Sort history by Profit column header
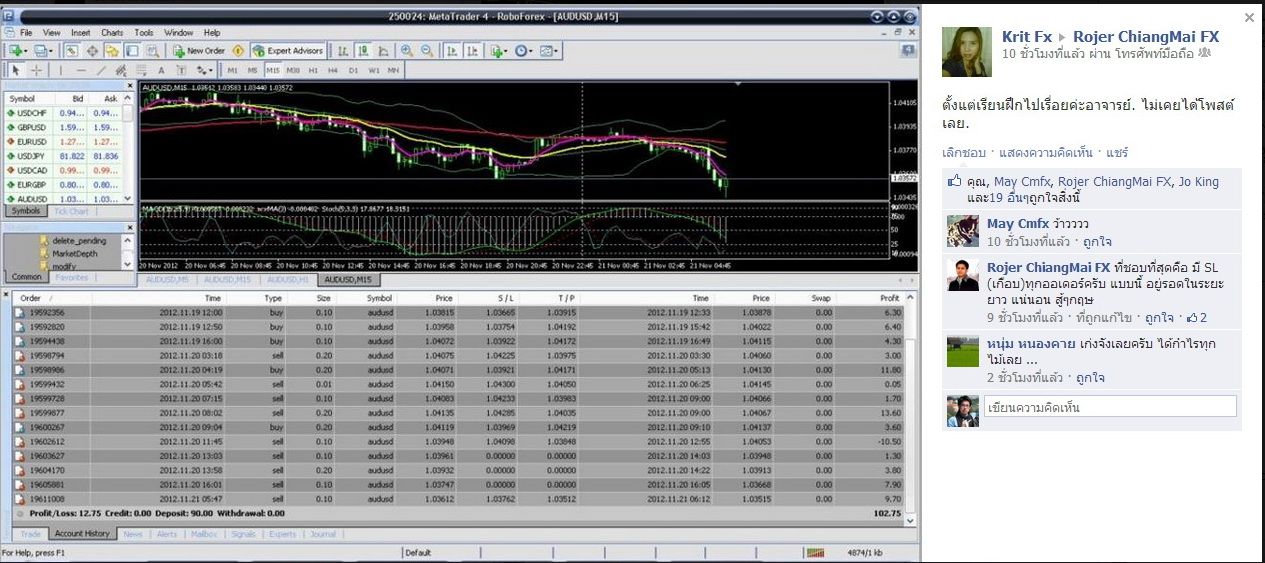 pos(889,298)
